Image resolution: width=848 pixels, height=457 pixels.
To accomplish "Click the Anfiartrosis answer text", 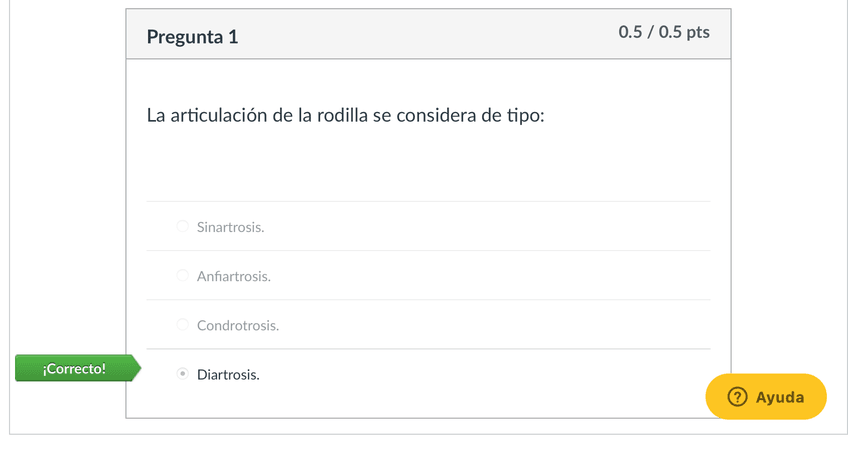I will 233,276.
